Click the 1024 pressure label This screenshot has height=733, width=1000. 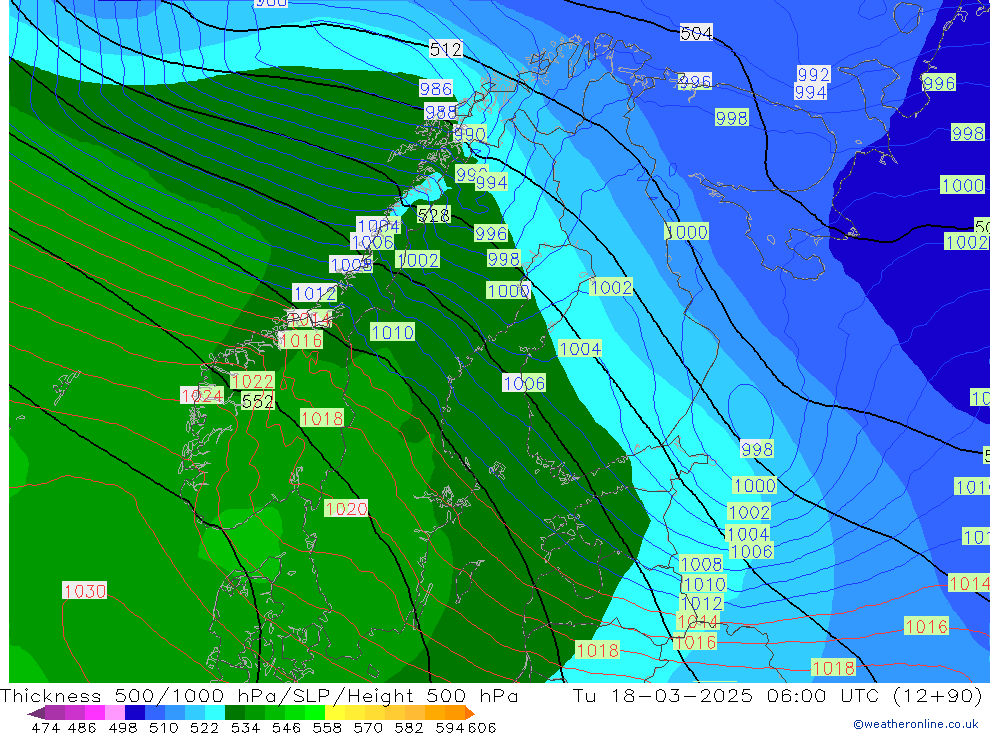[201, 395]
